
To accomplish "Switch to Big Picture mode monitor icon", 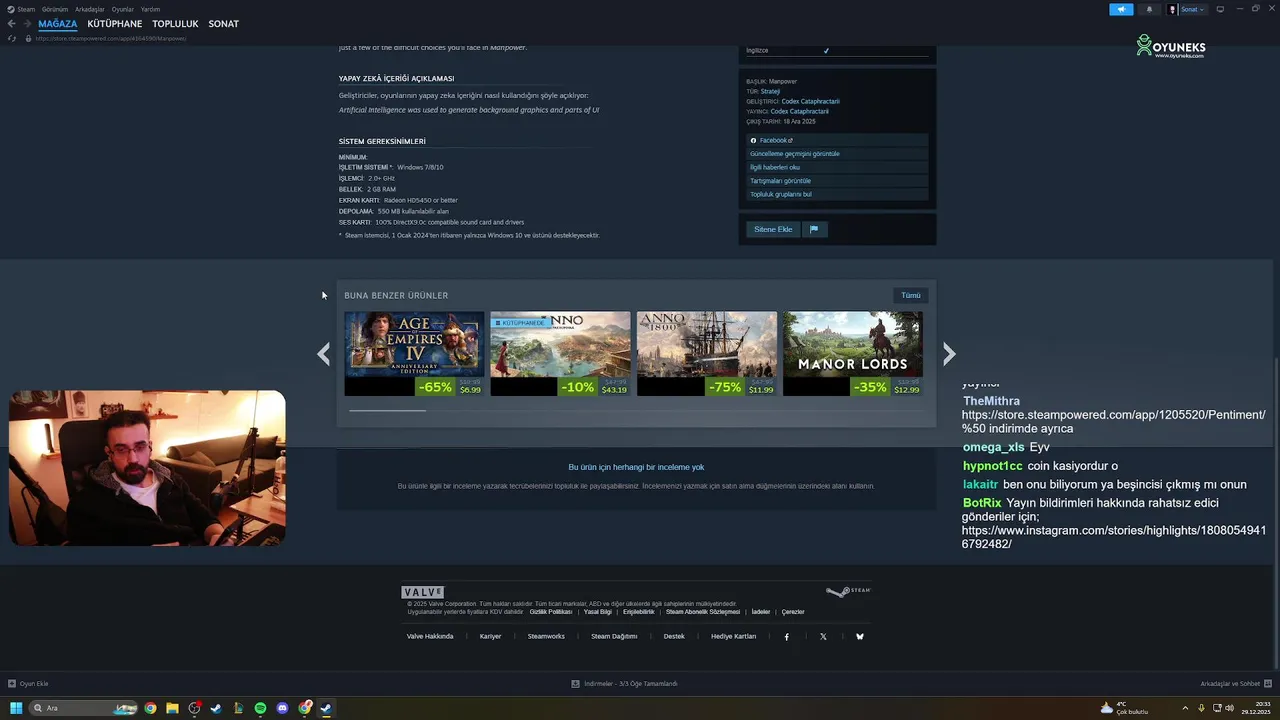I will 1220,9.
